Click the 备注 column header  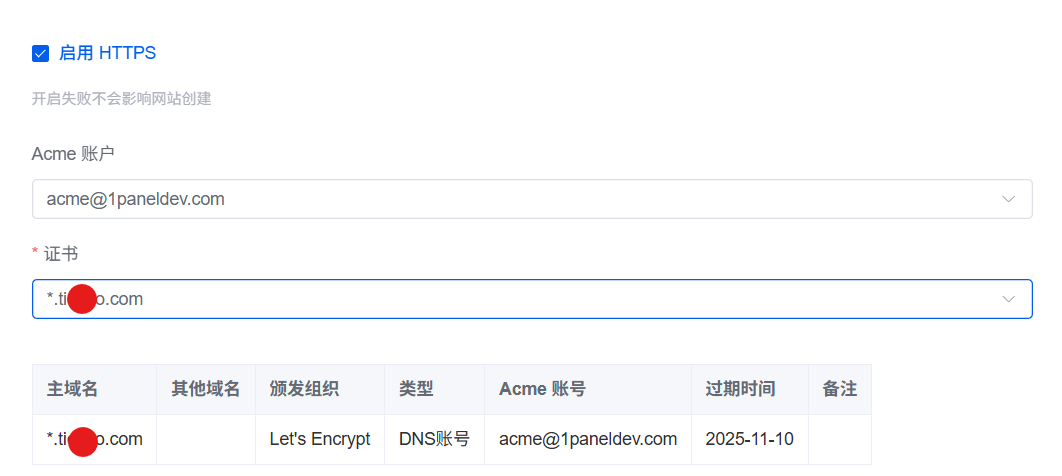tap(840, 389)
